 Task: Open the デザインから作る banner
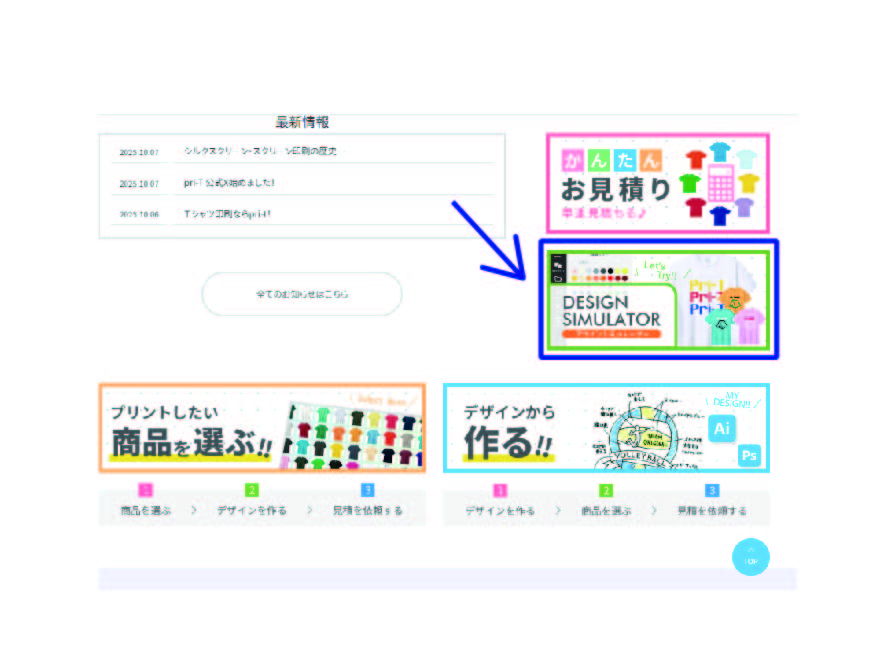tap(605, 427)
